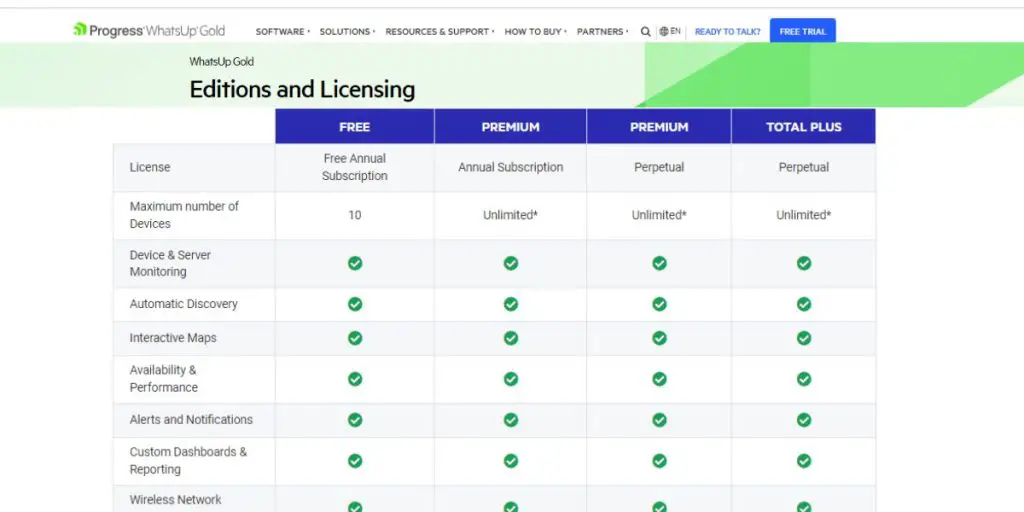The height and width of the screenshot is (512, 1024).
Task: Click Free column checkmark for Automatic Discovery
Action: coord(355,304)
